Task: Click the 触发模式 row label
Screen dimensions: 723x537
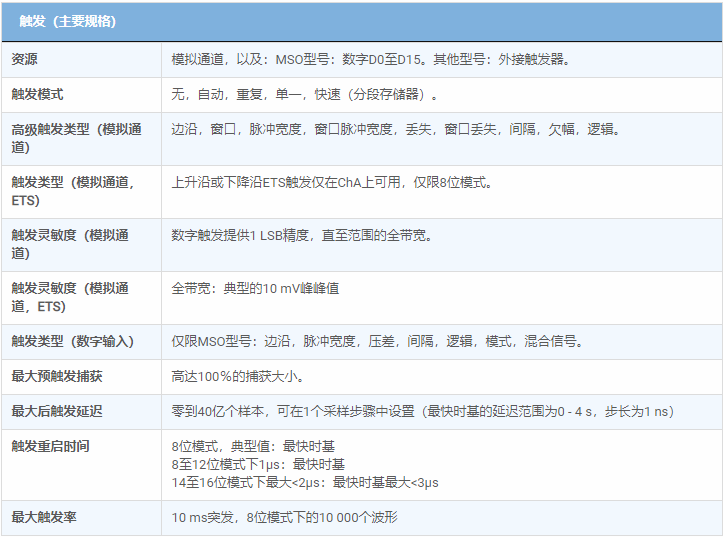Action: [37, 94]
